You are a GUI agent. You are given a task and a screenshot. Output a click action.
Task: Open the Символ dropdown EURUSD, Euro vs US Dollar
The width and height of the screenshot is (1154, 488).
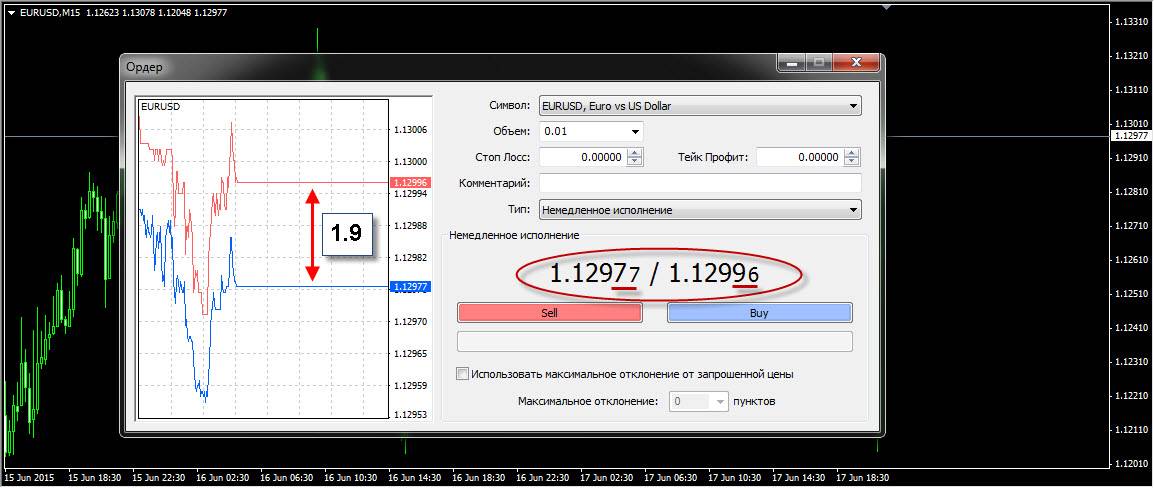coord(699,106)
